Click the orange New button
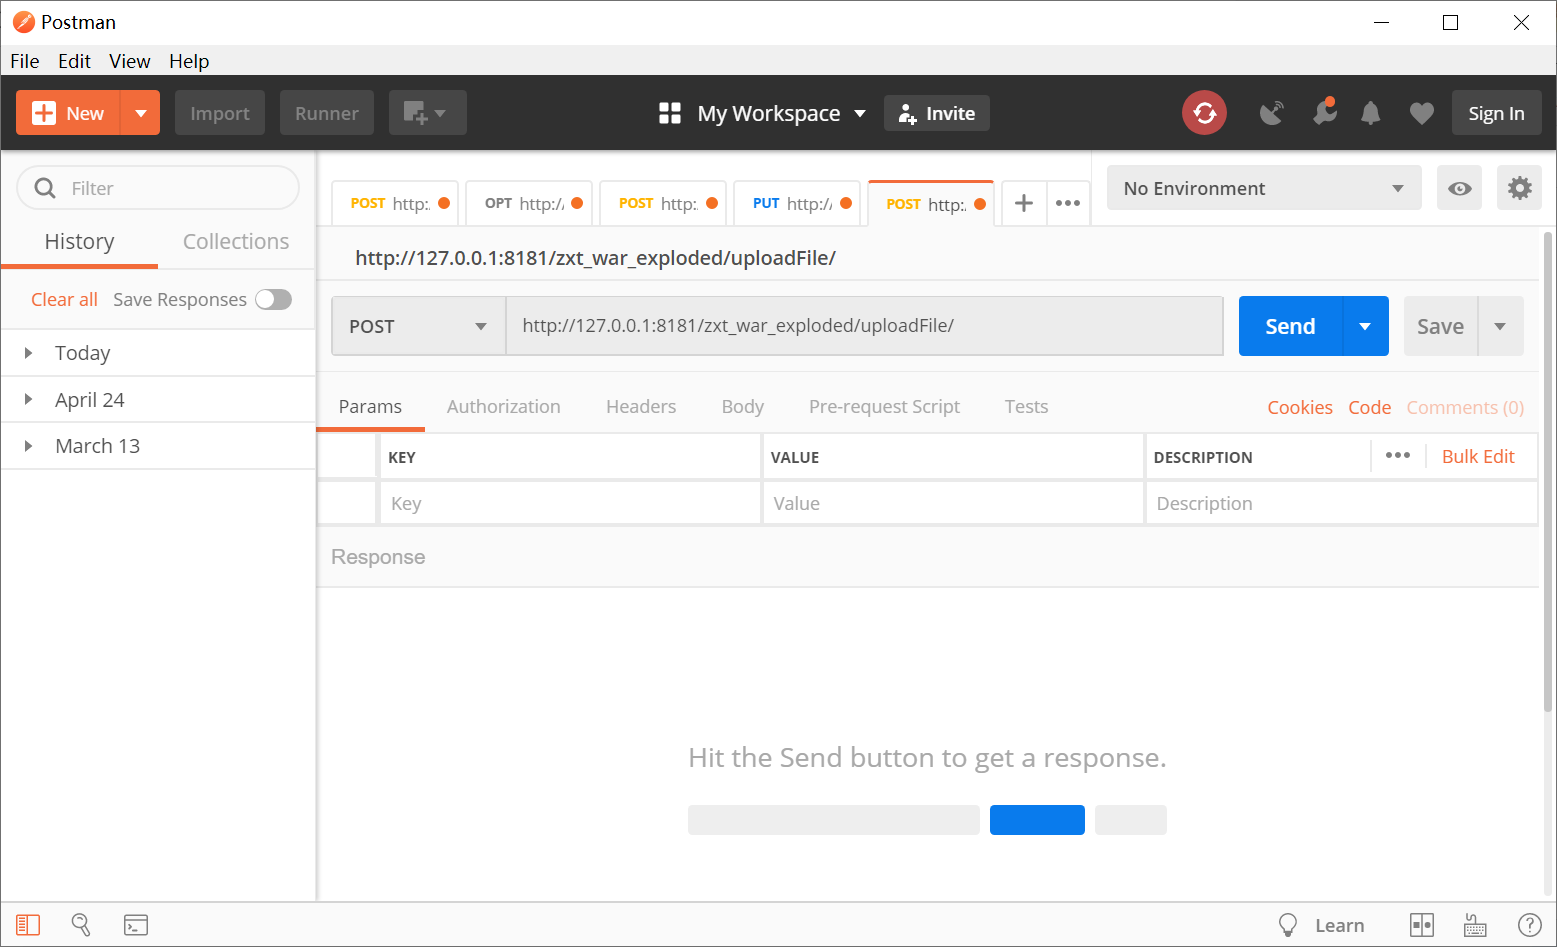The image size is (1557, 947). tap(68, 113)
